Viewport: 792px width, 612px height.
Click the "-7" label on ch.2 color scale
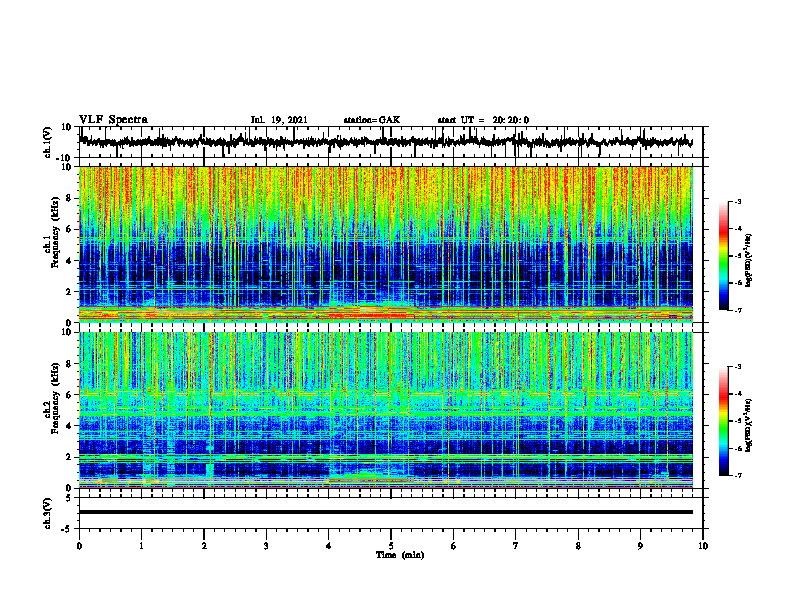[737, 475]
